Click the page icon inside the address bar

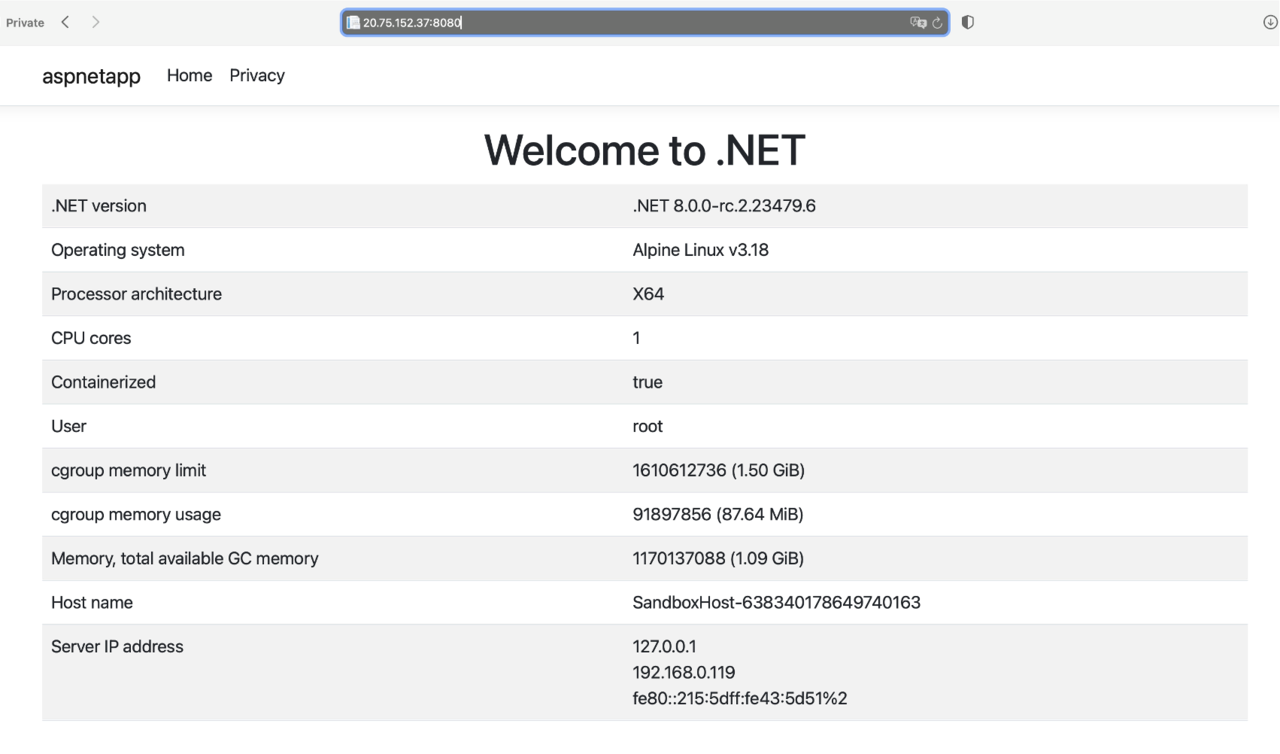(351, 21)
